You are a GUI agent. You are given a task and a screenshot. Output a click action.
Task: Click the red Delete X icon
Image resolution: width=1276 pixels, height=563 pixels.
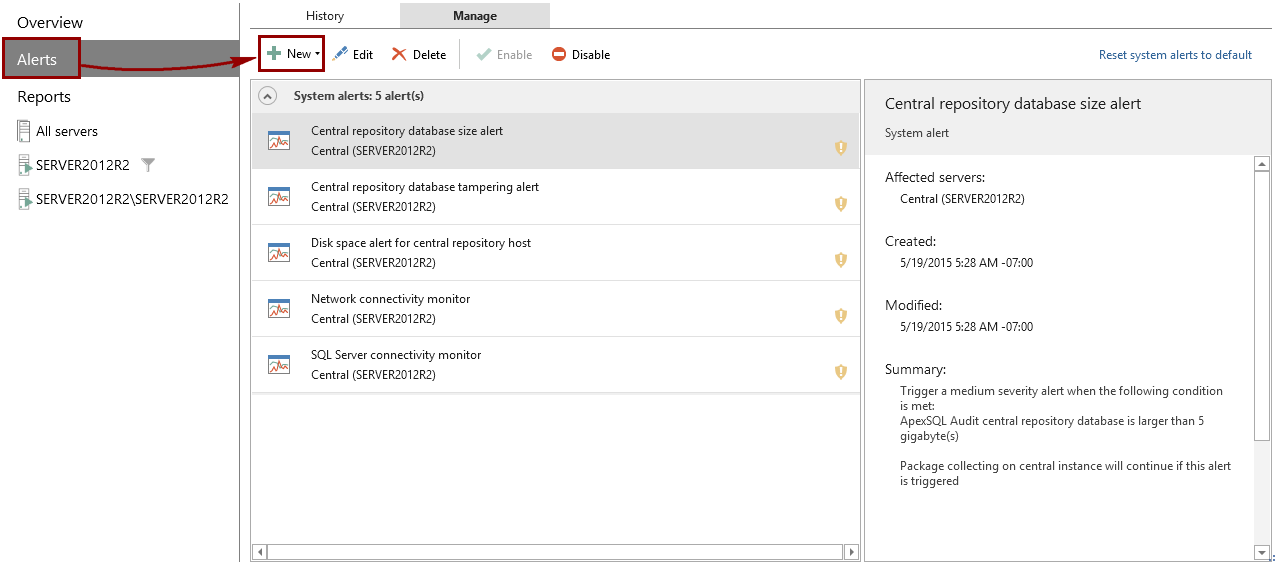399,54
